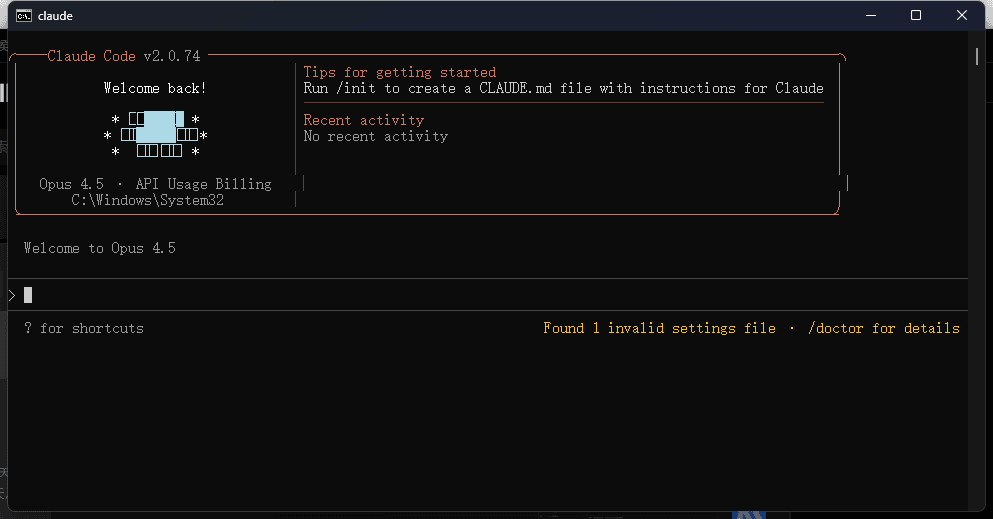
Task: Click the "Opus 4.5 · API Usage Billing" line
Action: tap(155, 184)
